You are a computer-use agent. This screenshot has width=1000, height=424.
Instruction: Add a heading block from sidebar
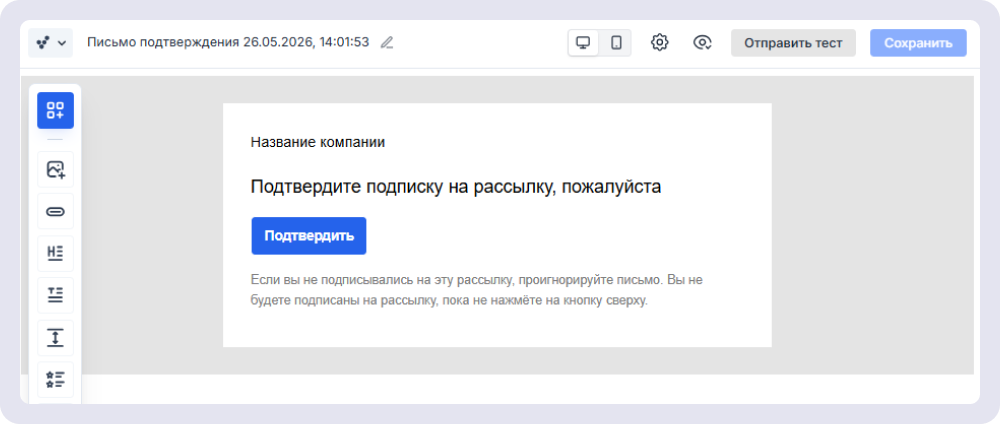(x=55, y=253)
